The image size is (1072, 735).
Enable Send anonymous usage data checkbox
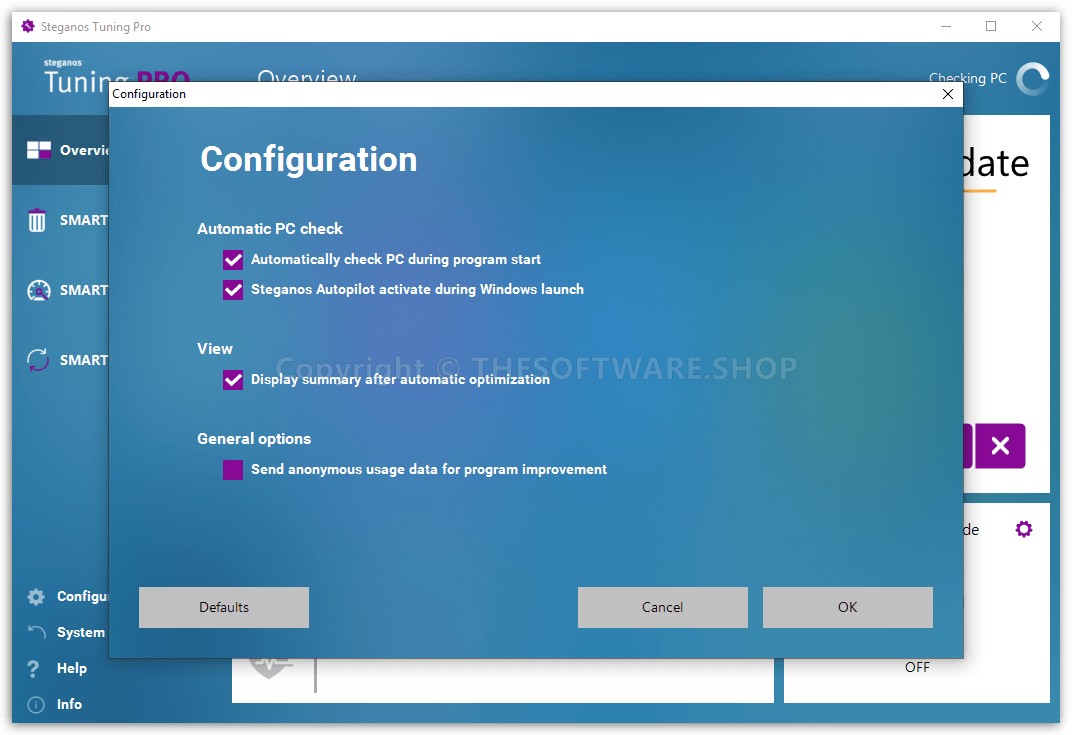[233, 470]
